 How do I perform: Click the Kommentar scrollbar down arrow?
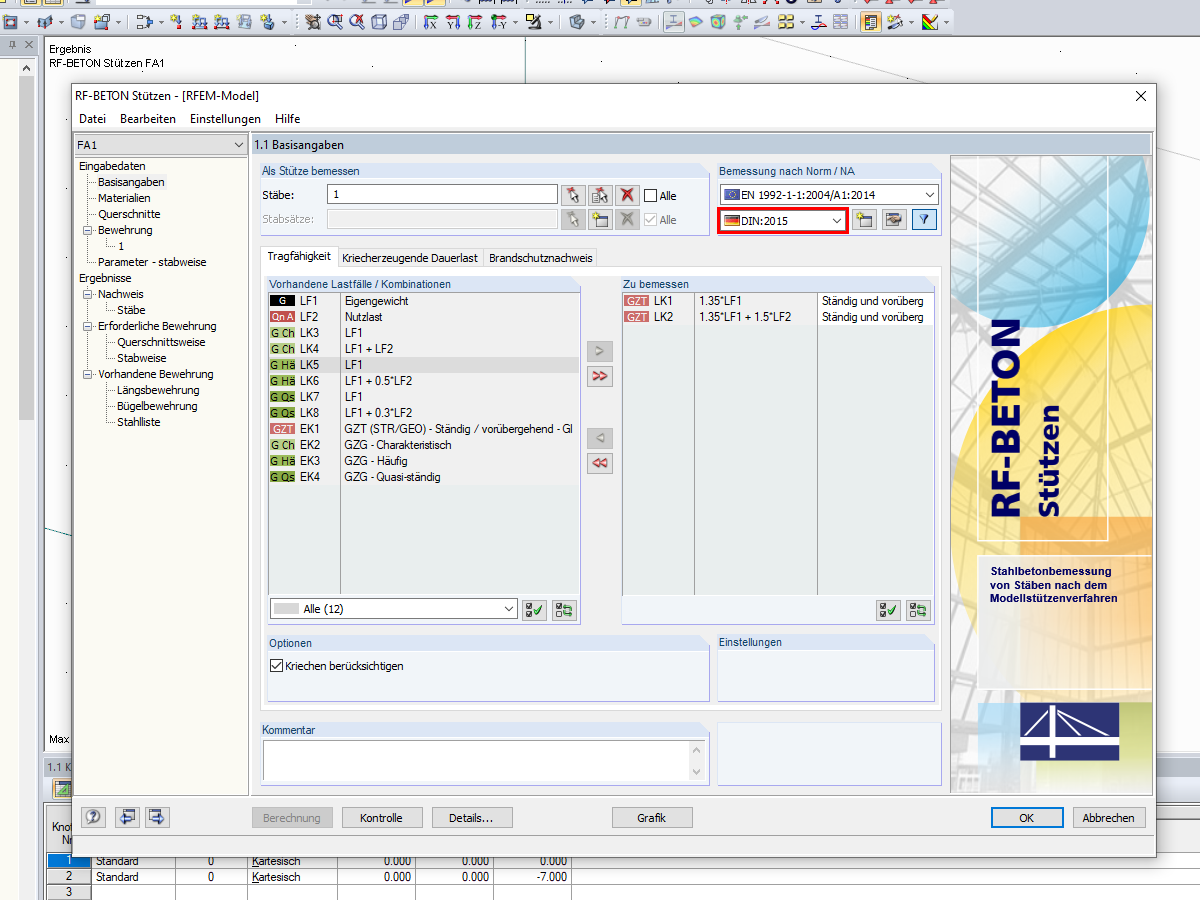(698, 772)
